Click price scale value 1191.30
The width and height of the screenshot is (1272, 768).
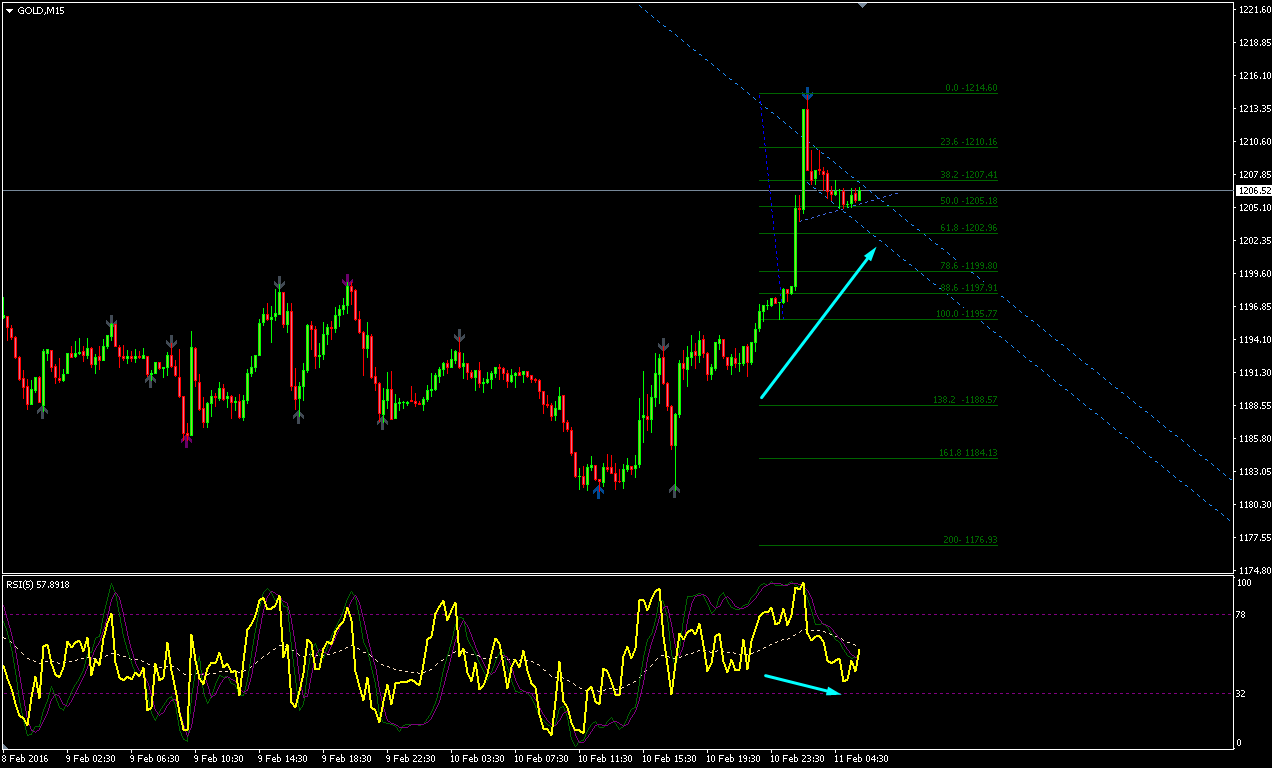click(1253, 373)
